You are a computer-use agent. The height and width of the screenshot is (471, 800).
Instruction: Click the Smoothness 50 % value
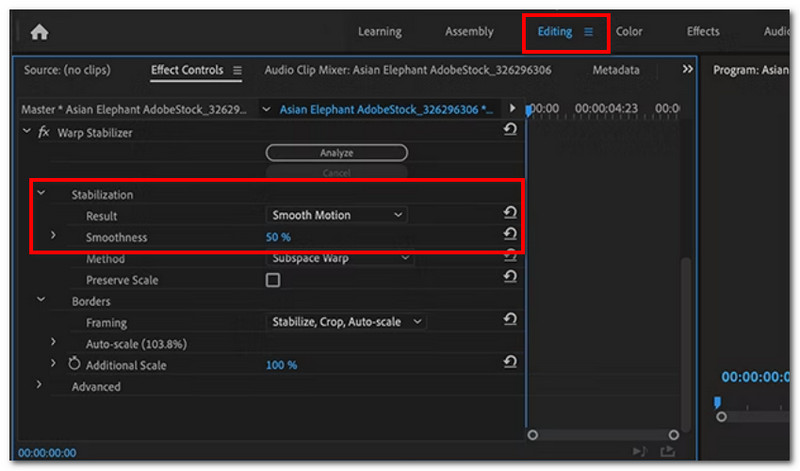278,237
